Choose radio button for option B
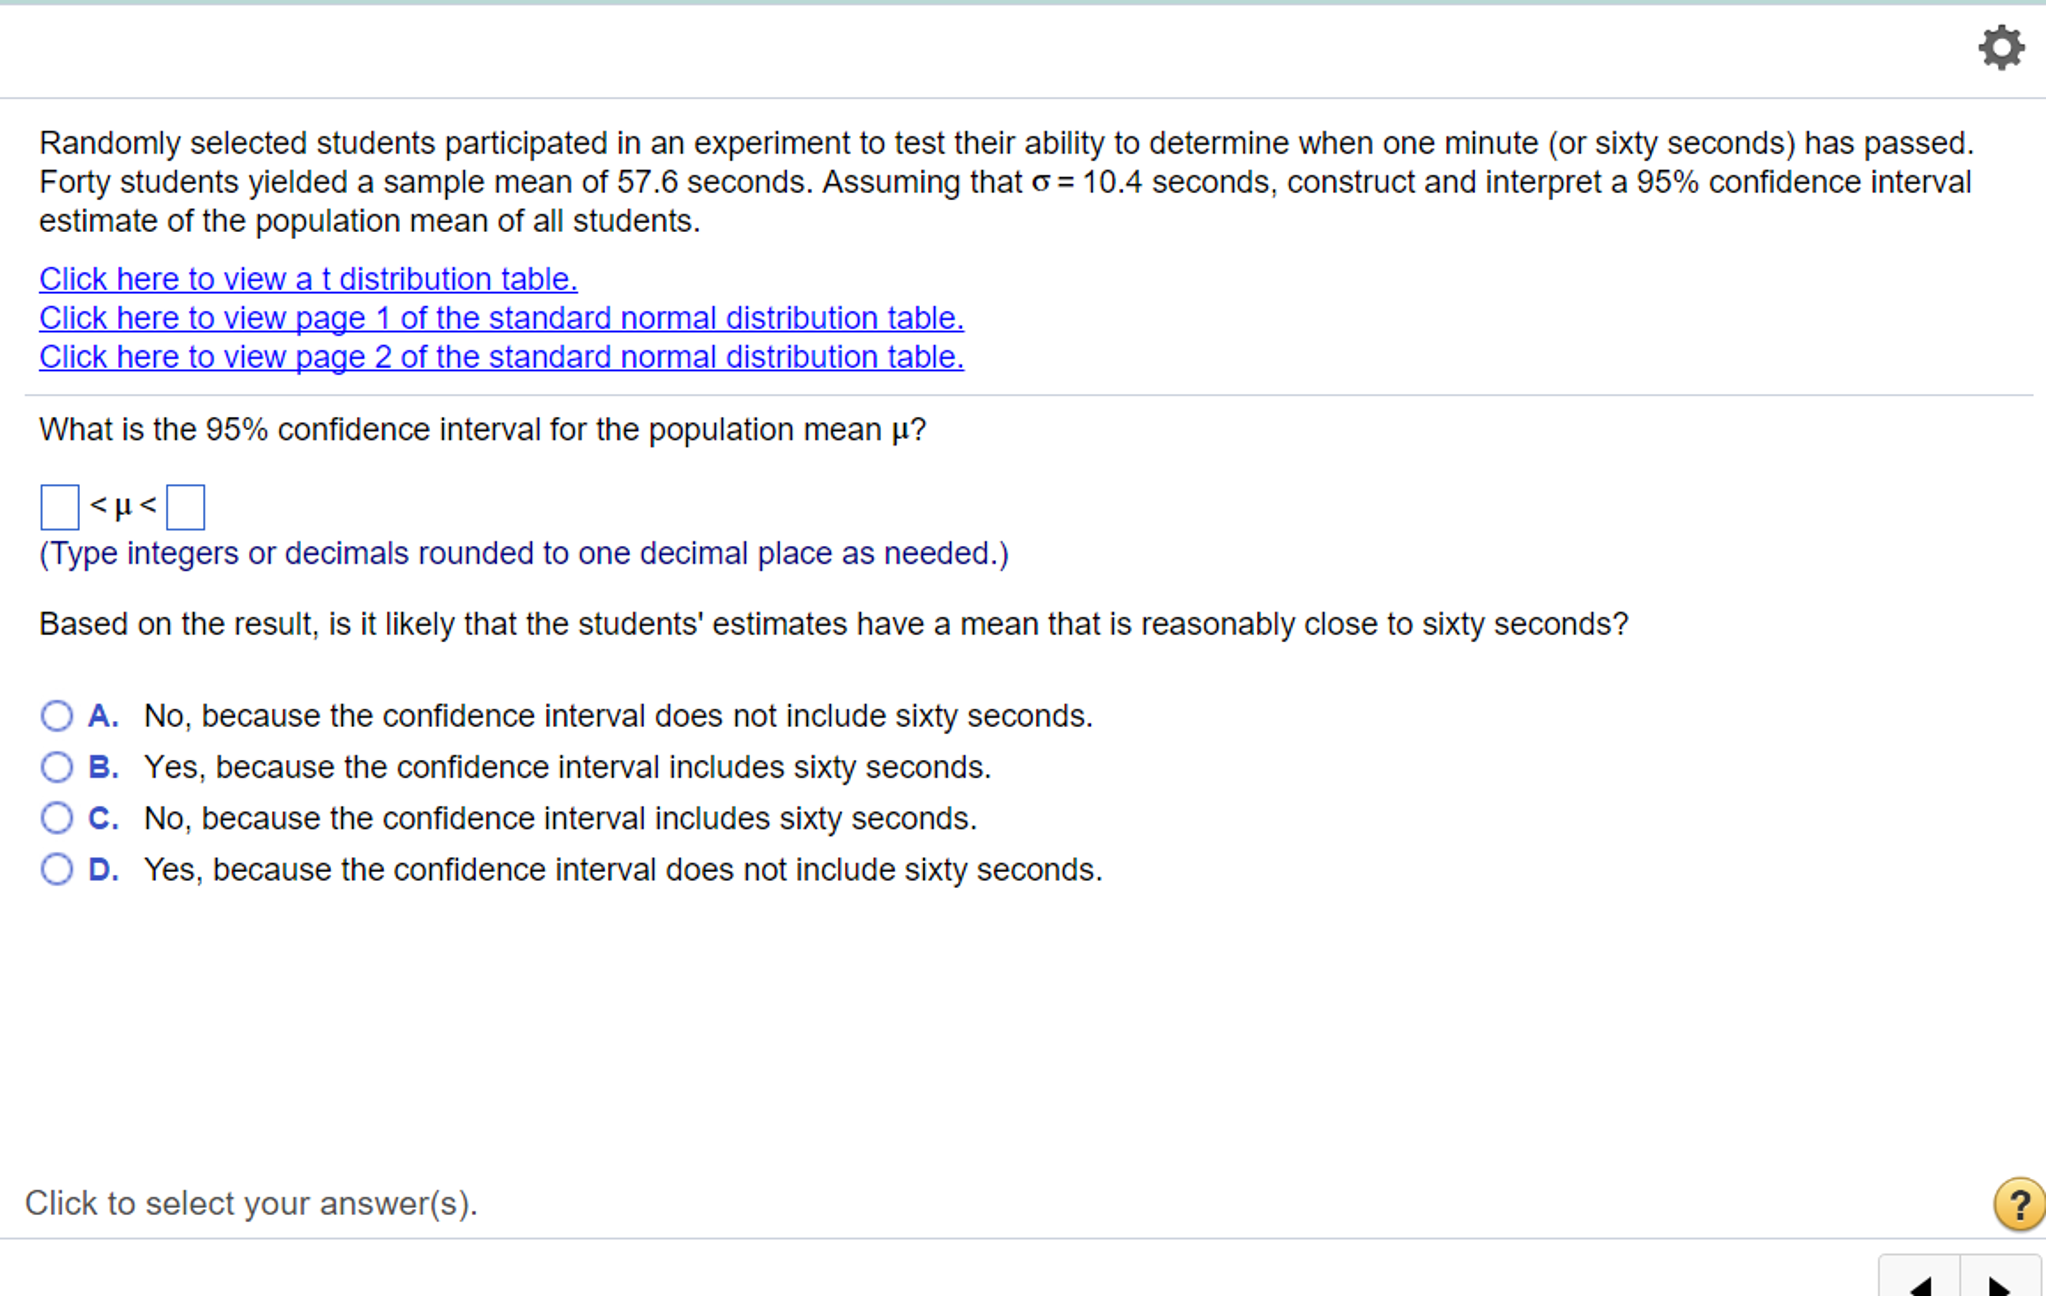This screenshot has width=2046, height=1296. click(57, 767)
